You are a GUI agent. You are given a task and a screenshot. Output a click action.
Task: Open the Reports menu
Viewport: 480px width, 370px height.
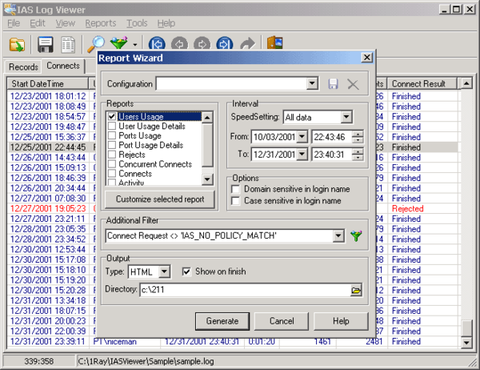click(101, 23)
